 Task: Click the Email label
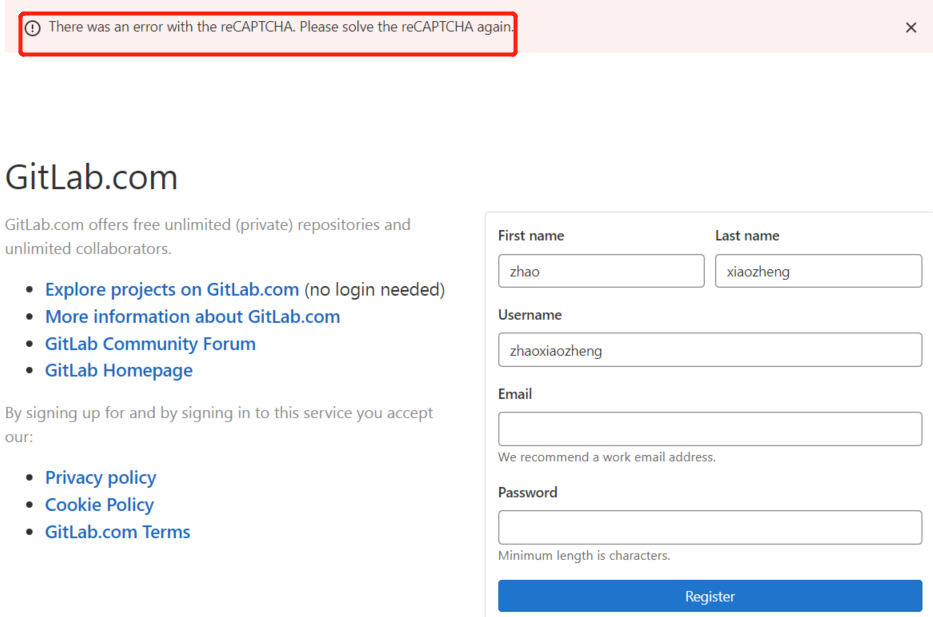(x=515, y=394)
